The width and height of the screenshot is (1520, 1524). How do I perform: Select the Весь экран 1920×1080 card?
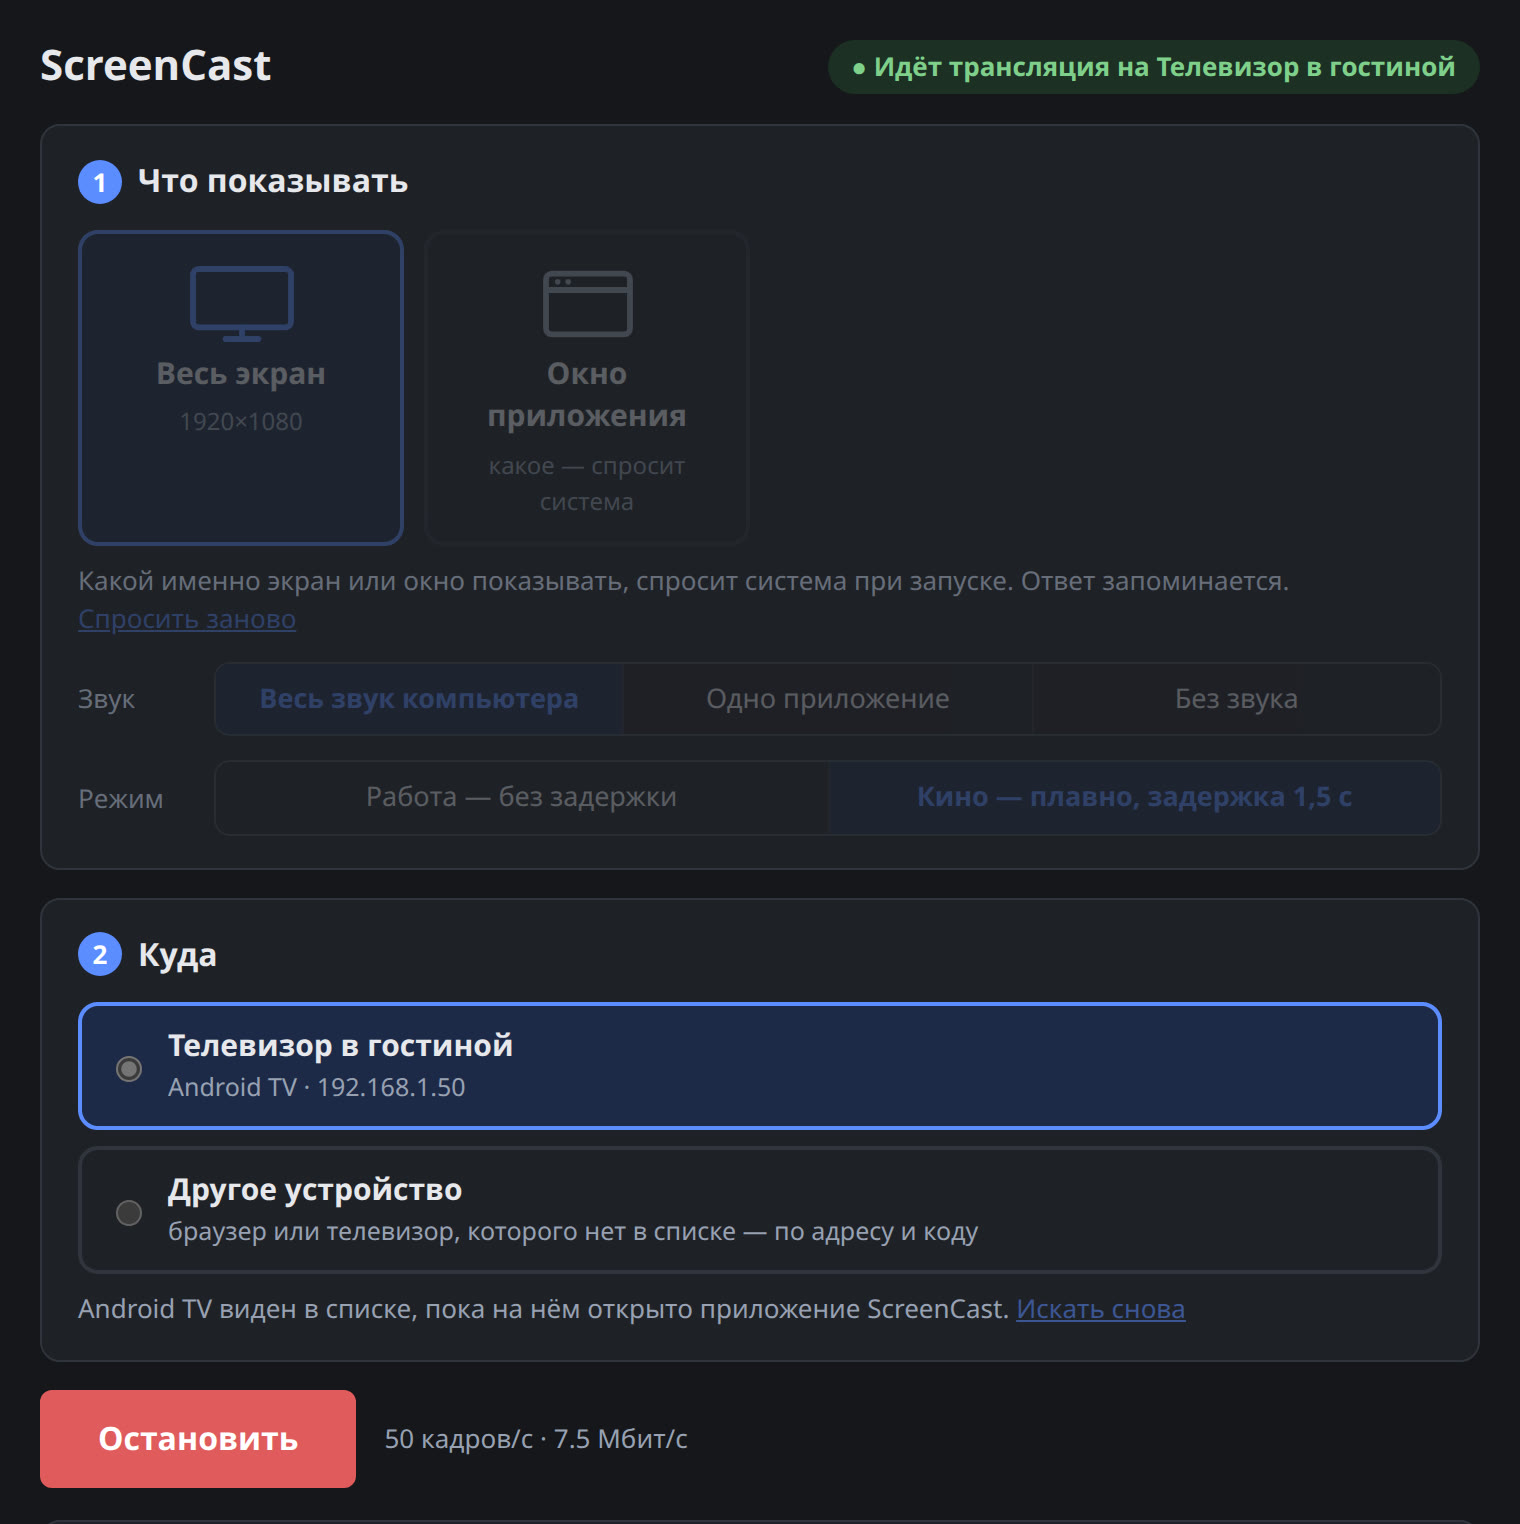coord(241,388)
